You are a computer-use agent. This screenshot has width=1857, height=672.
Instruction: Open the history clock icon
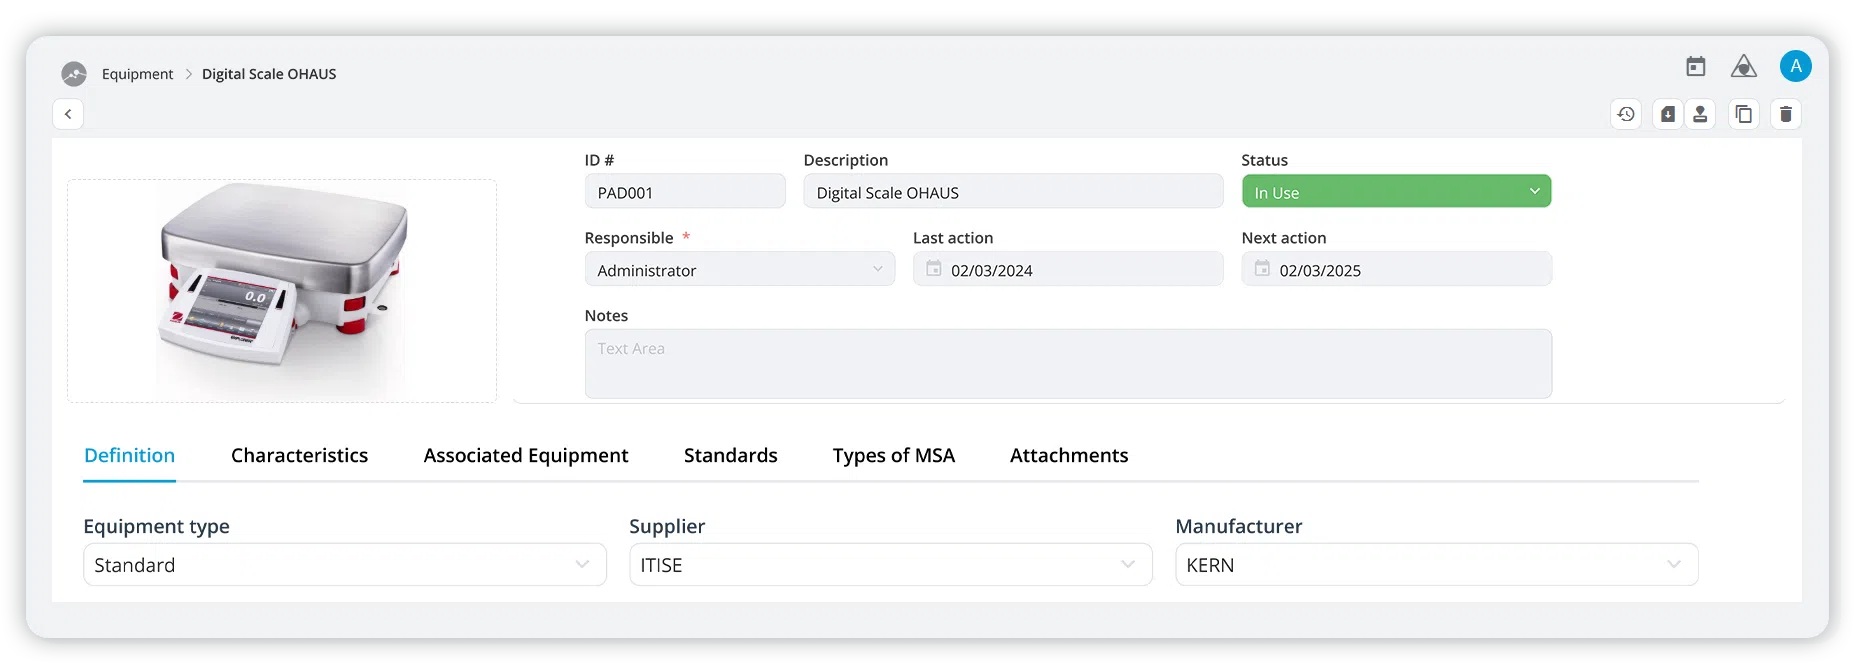(1626, 114)
